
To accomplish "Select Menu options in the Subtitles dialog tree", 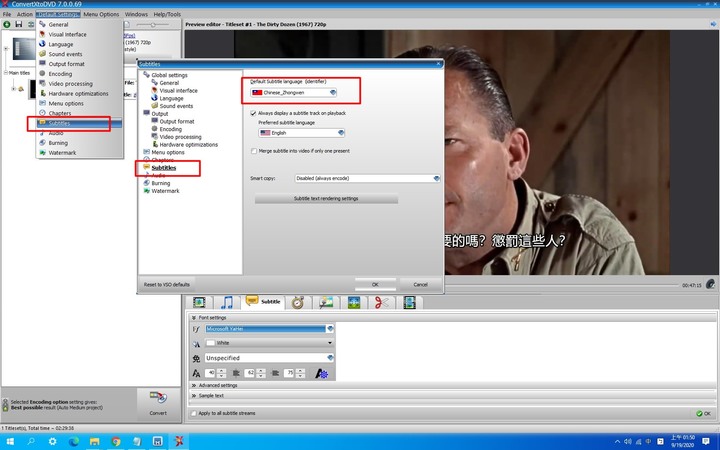I will pyautogui.click(x=168, y=152).
